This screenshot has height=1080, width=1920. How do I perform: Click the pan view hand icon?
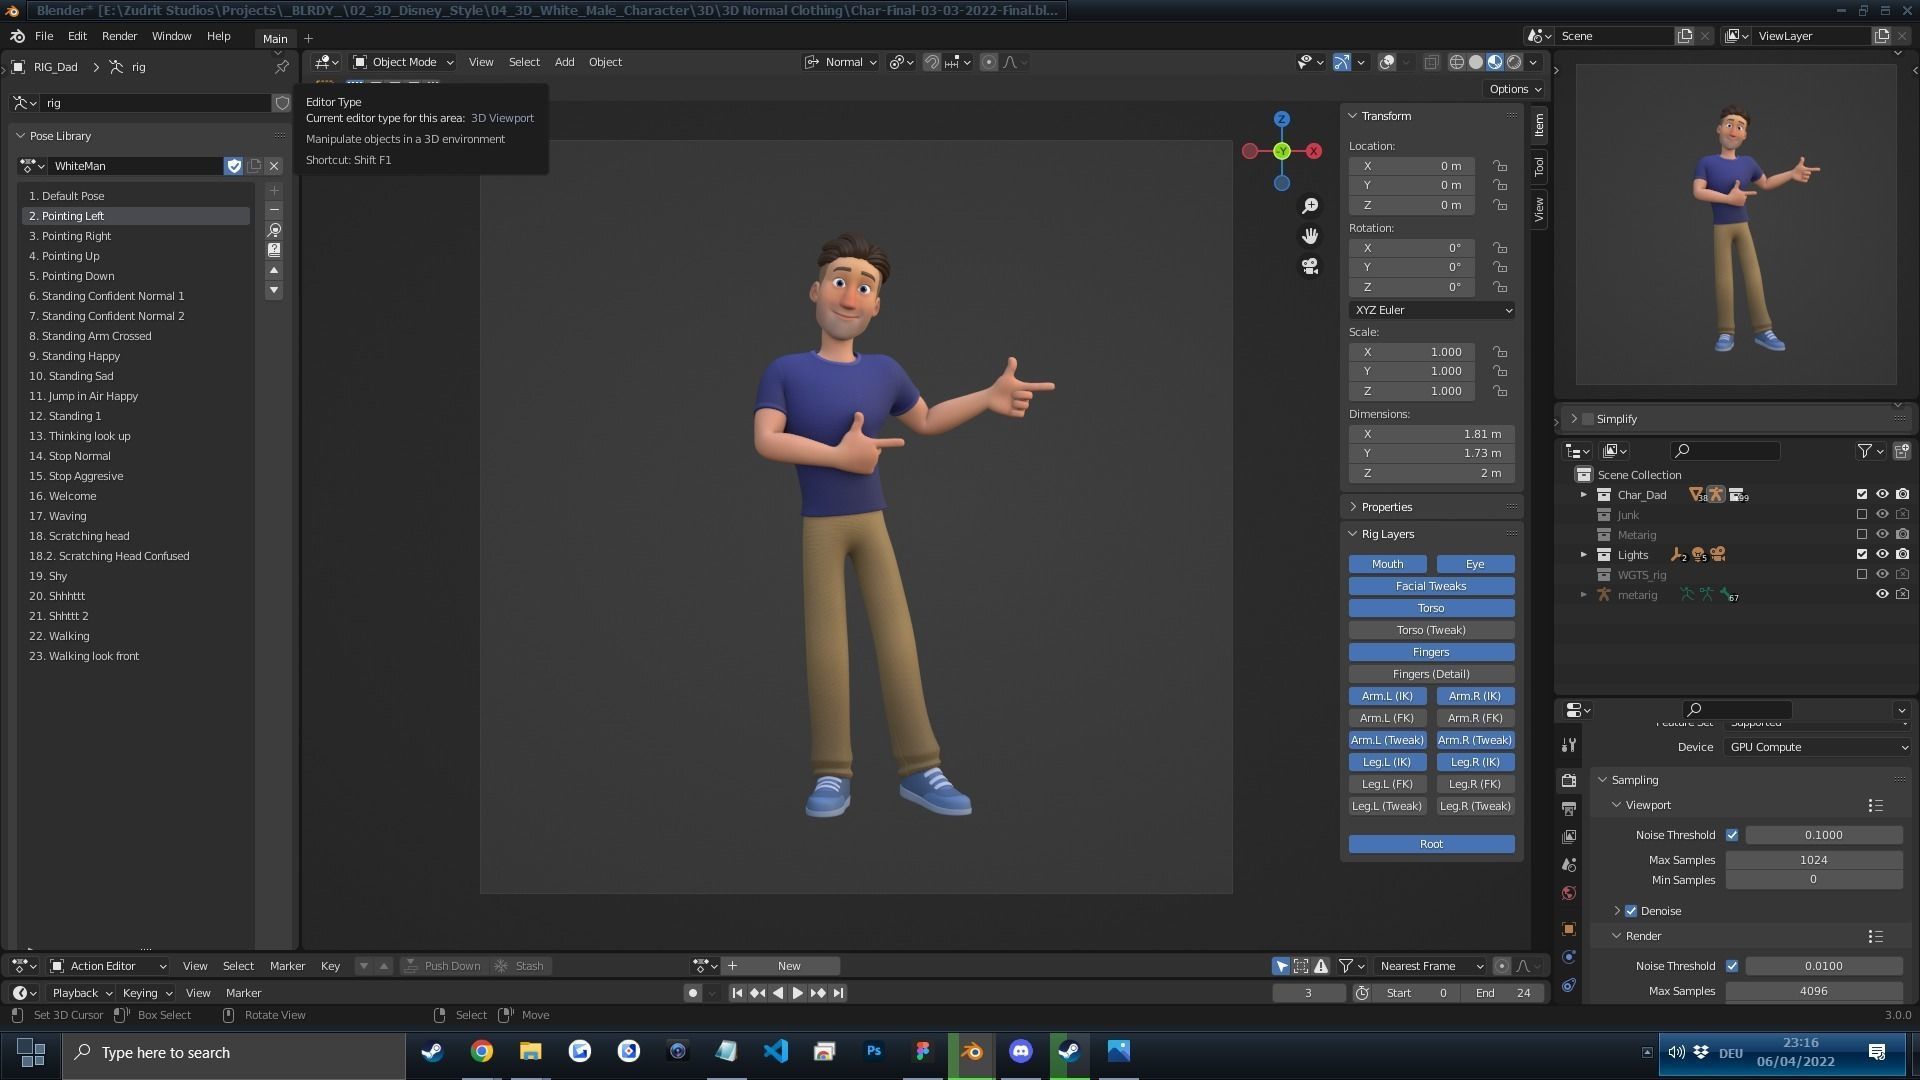pos(1310,236)
